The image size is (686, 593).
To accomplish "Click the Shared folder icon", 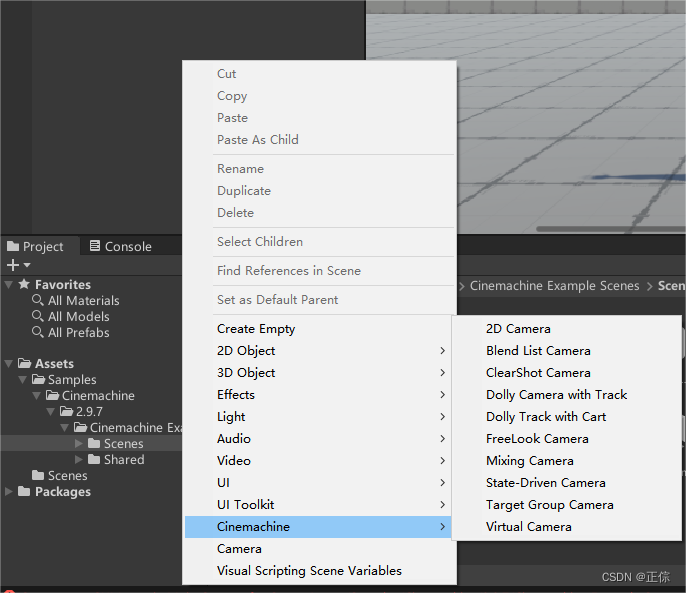I will [94, 459].
